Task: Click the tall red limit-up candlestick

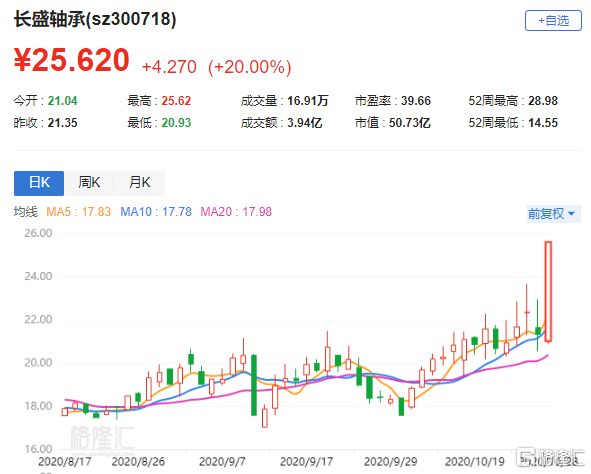Action: [x=548, y=292]
